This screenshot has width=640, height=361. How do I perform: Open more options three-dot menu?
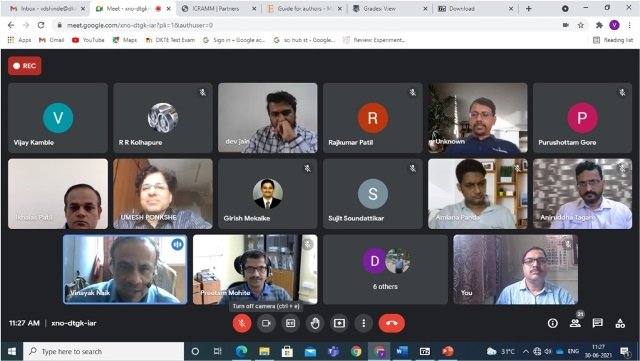point(364,323)
